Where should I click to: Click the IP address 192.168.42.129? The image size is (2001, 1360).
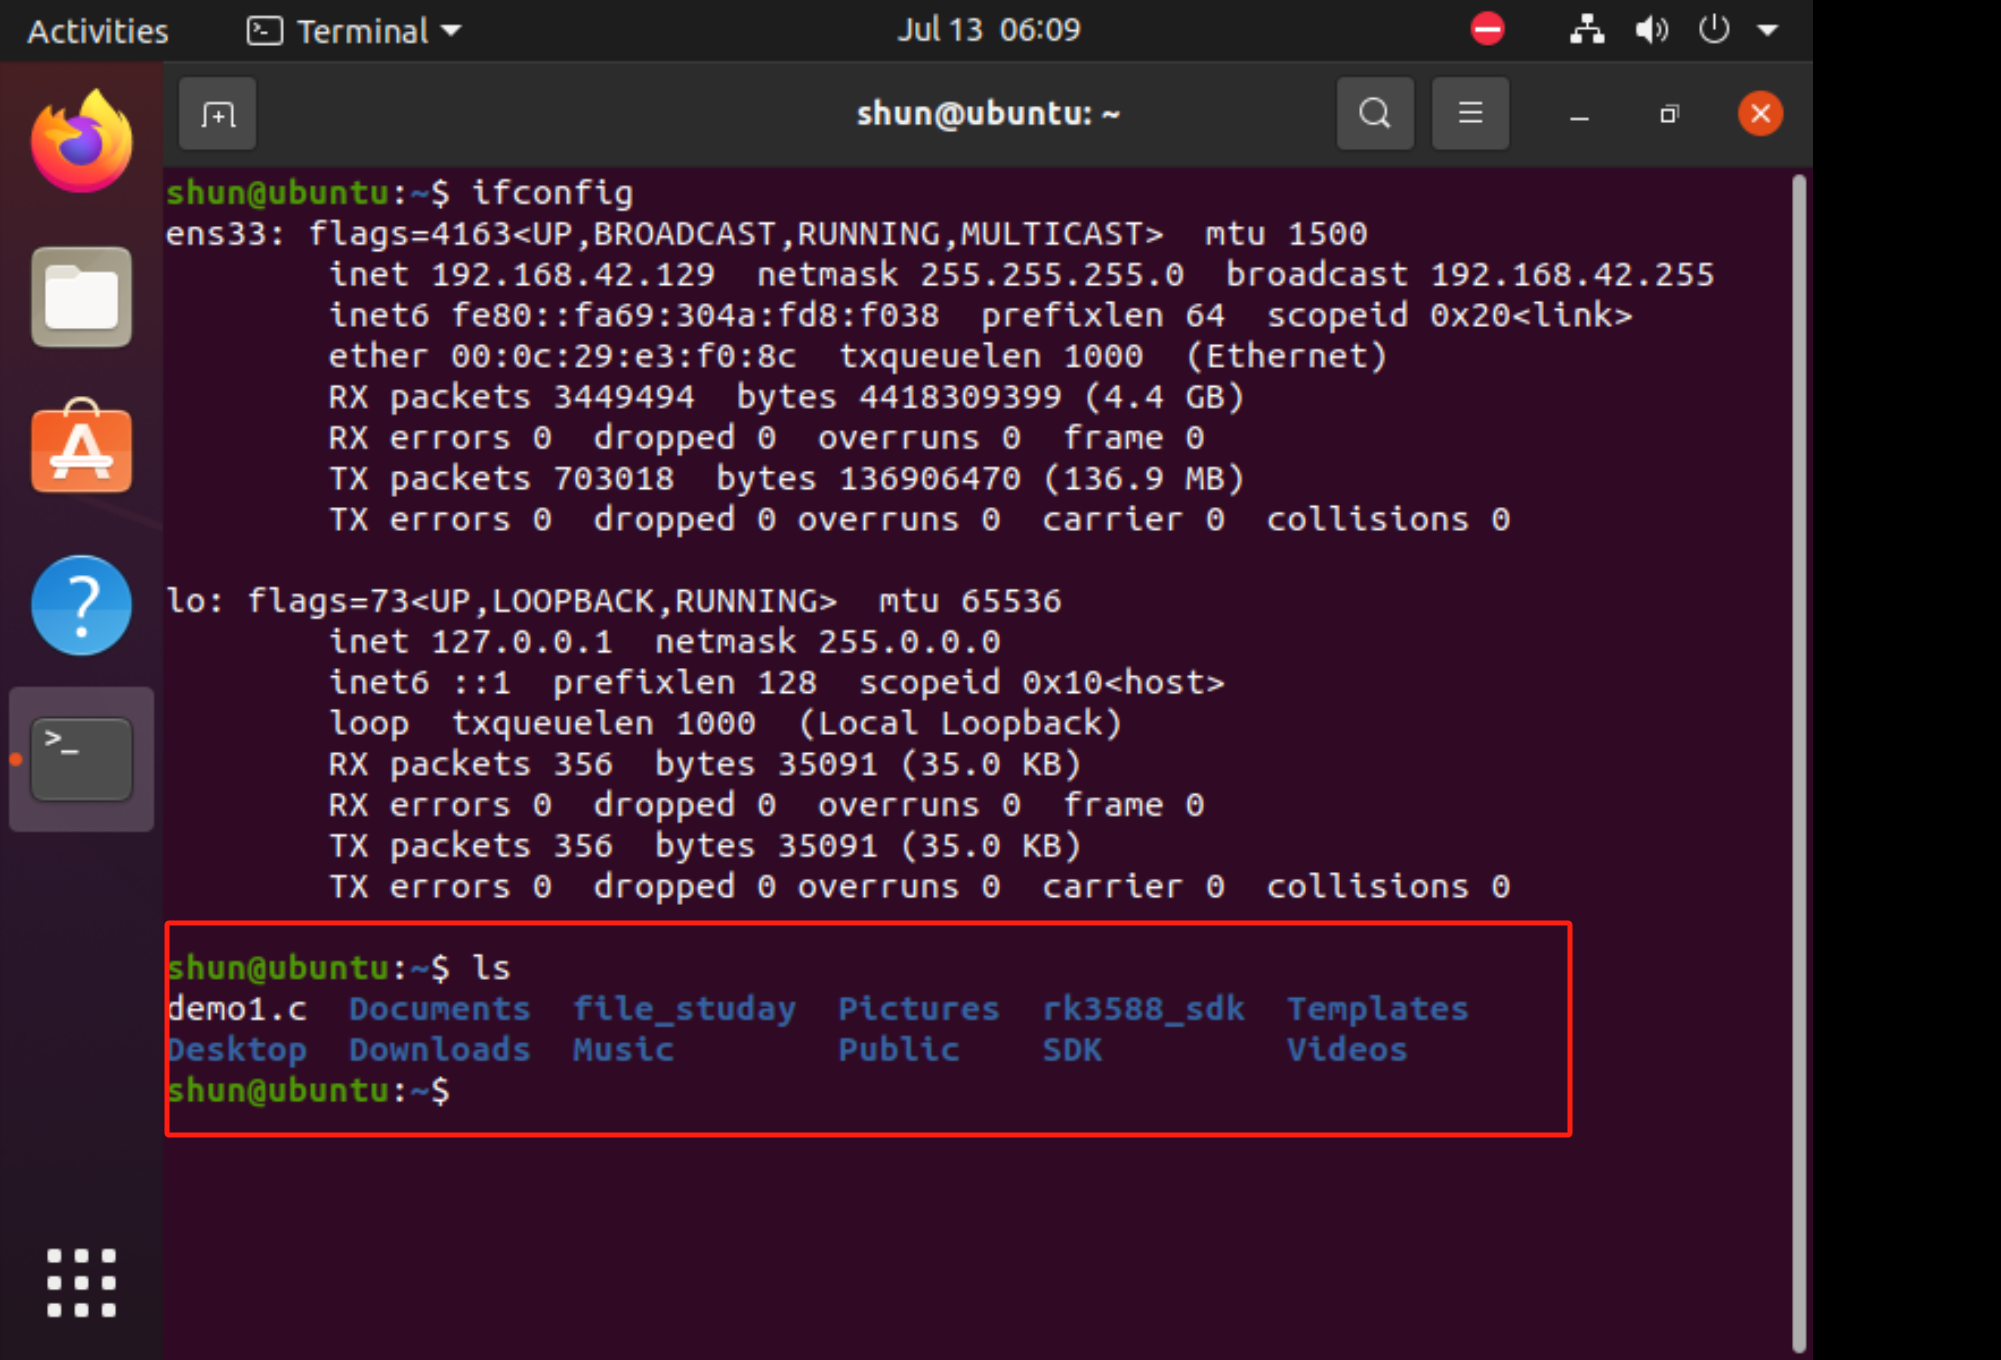(573, 274)
